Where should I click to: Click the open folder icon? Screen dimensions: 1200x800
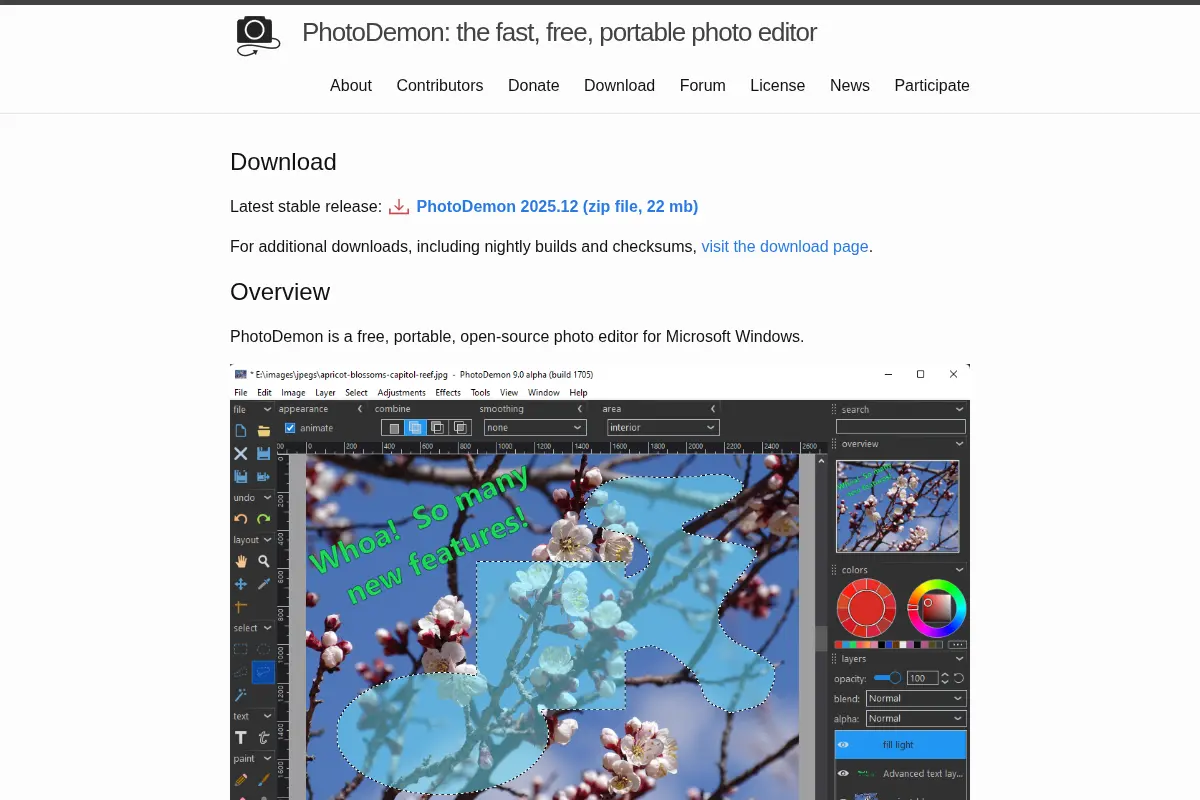click(264, 430)
